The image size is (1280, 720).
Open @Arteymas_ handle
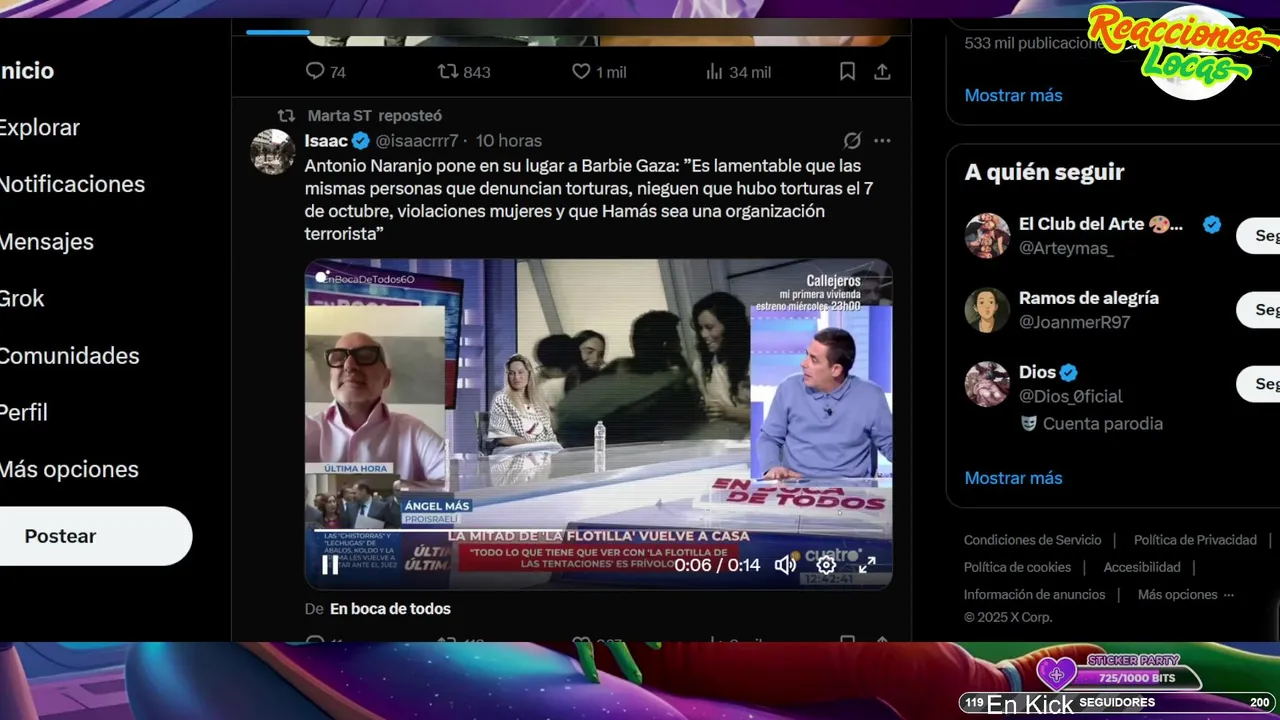[x=1066, y=248]
